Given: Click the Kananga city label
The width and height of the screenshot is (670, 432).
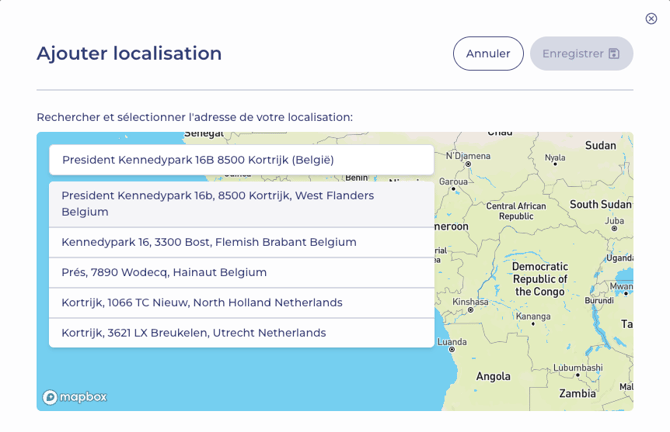Looking at the screenshot, I should [x=533, y=317].
